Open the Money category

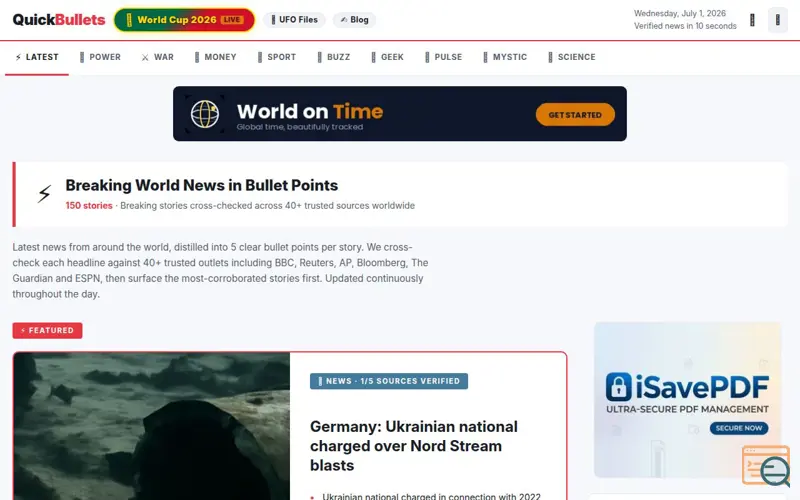pos(215,57)
